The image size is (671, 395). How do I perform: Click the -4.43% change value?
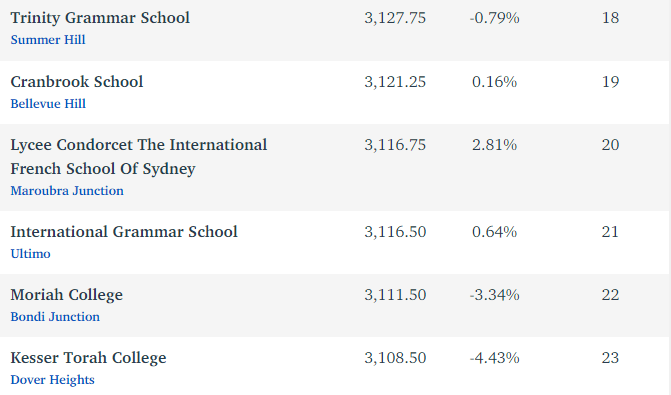(494, 358)
